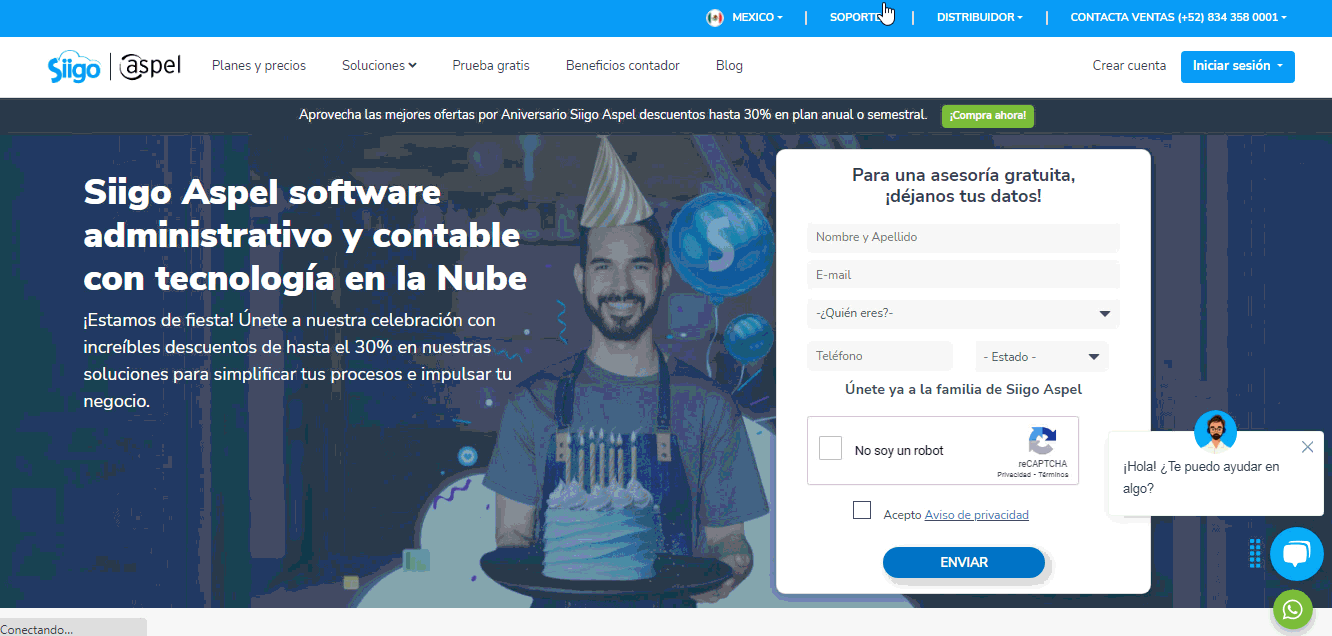The width and height of the screenshot is (1332, 636).
Task: Expand the Soluciones menu
Action: coord(379,65)
